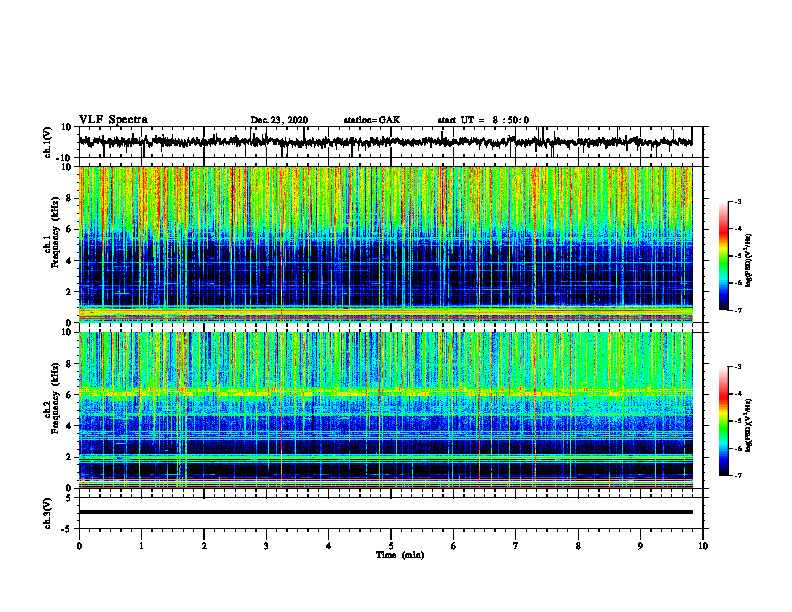This screenshot has width=792, height=612.
Task: Click the "ch.1(V)" waveform axis label
Action: click(47, 142)
